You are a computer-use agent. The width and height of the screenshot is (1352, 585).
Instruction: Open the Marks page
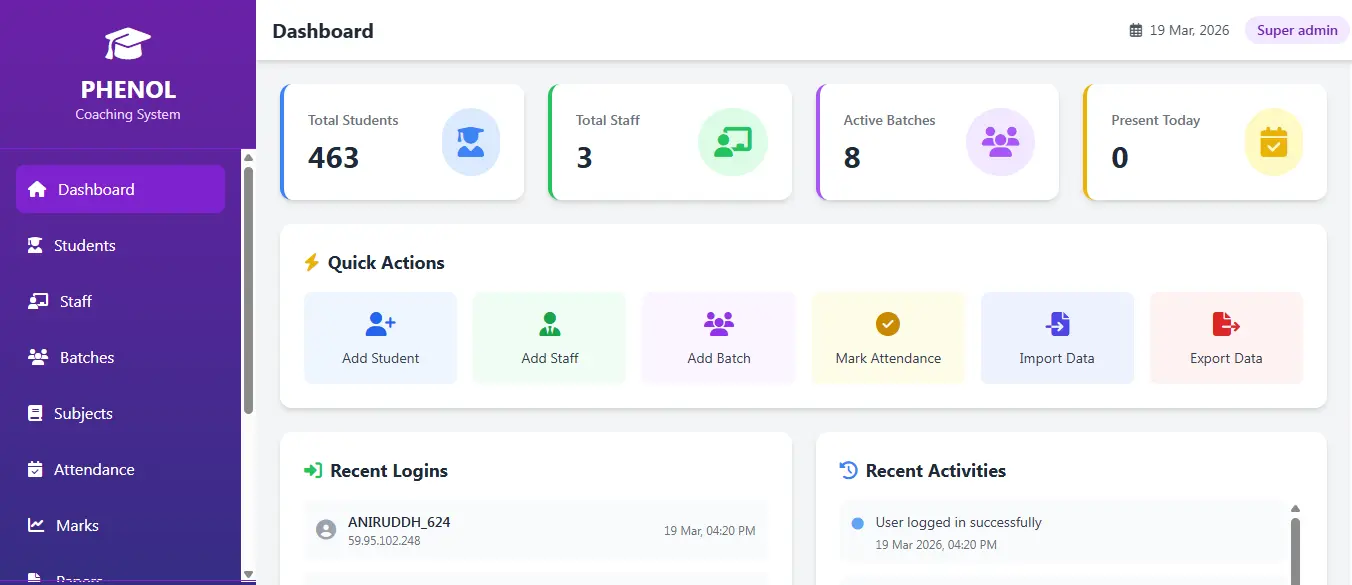[x=120, y=525]
